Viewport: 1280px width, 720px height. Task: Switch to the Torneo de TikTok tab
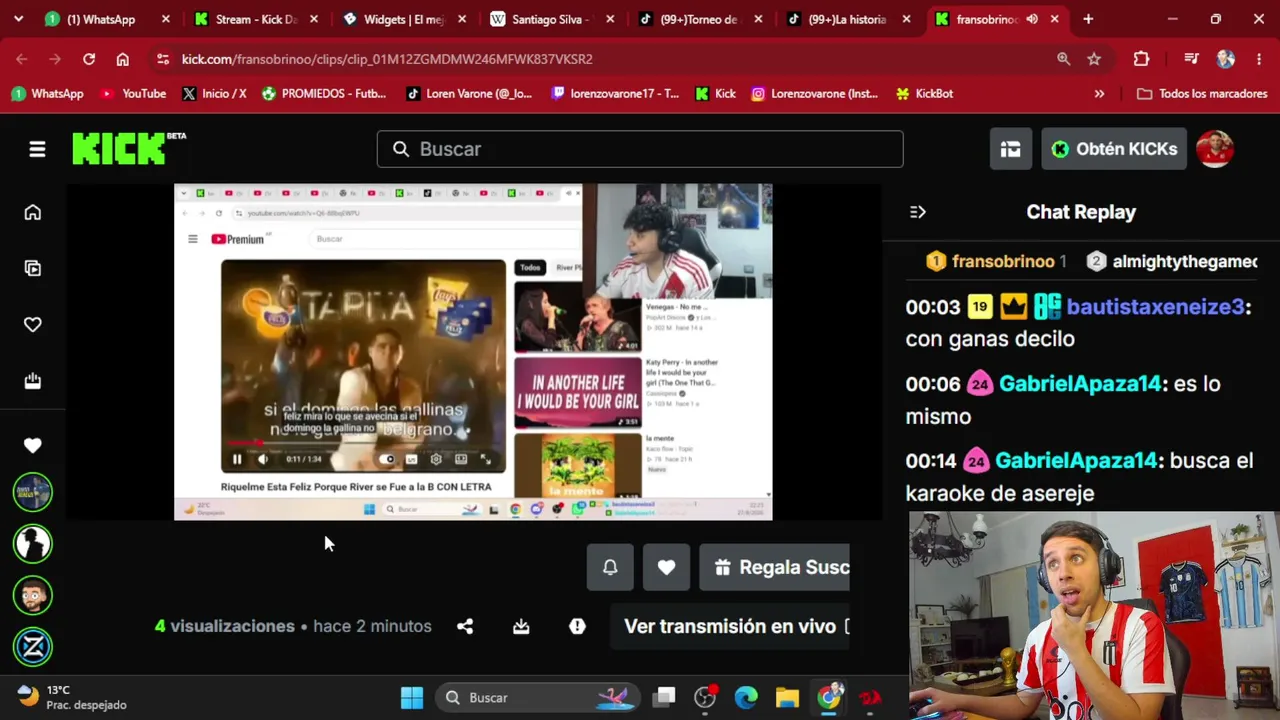click(x=700, y=19)
